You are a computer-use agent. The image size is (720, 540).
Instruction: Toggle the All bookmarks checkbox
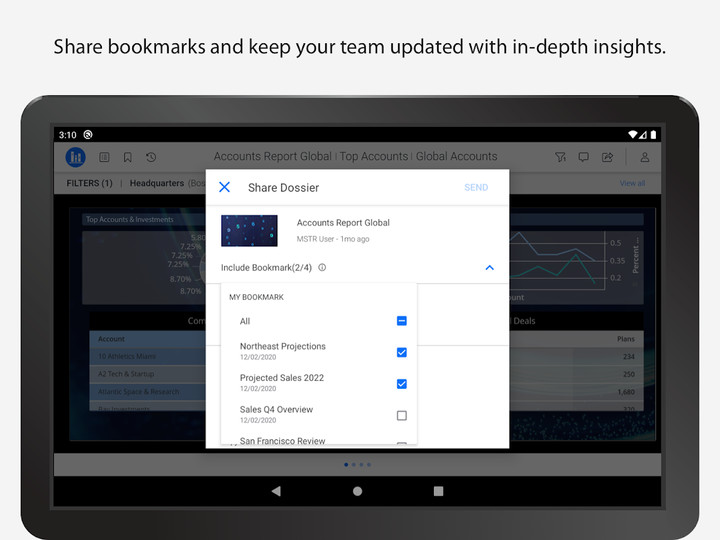(x=402, y=321)
